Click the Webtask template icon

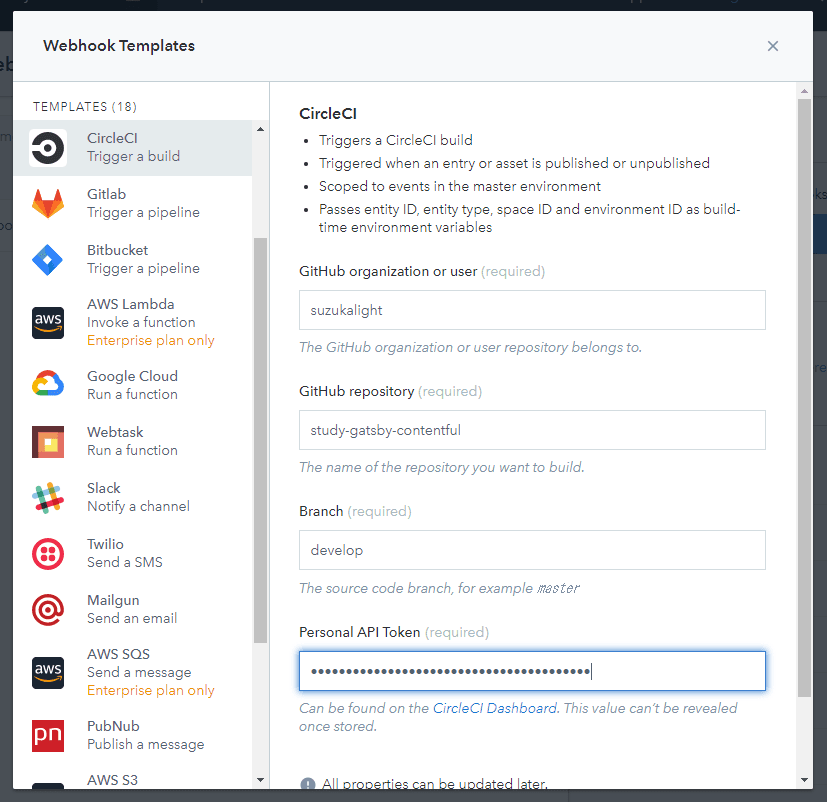48,441
